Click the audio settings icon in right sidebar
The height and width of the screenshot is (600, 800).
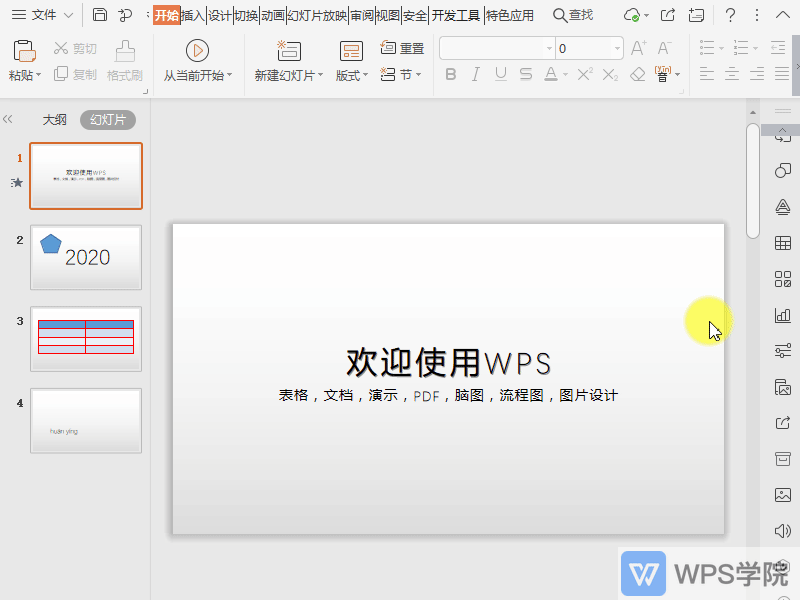782,531
